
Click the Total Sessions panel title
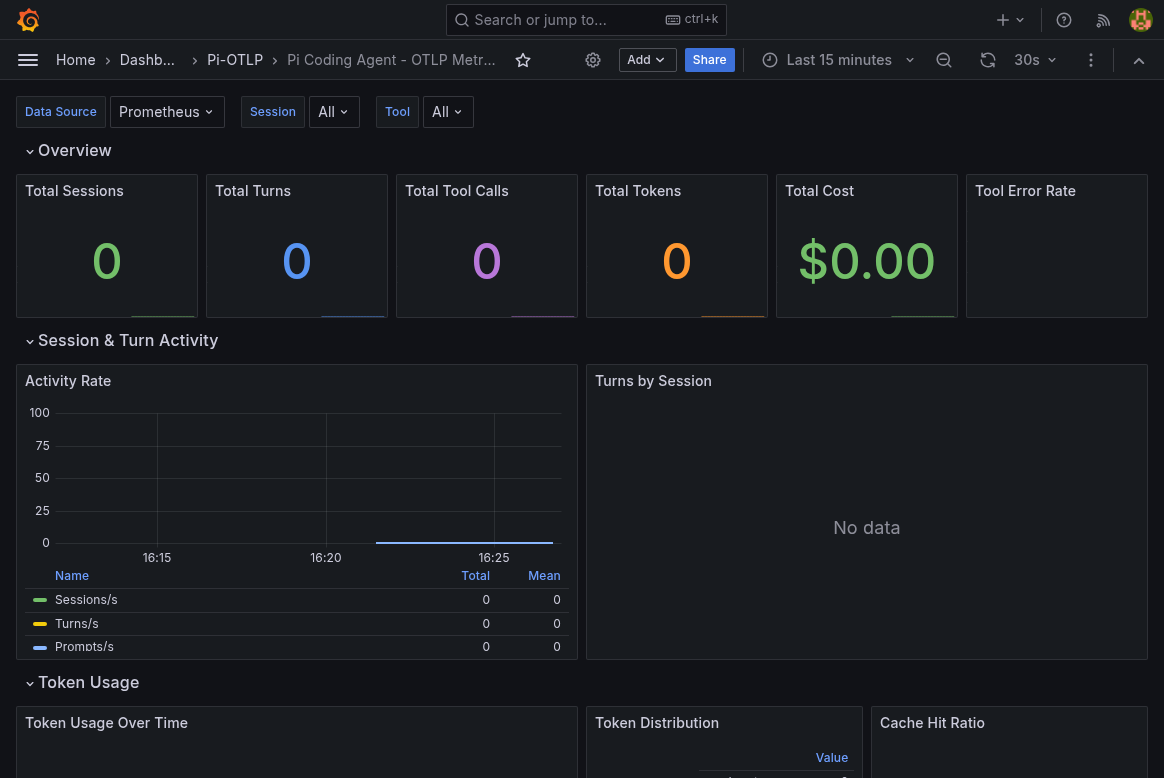(x=74, y=191)
